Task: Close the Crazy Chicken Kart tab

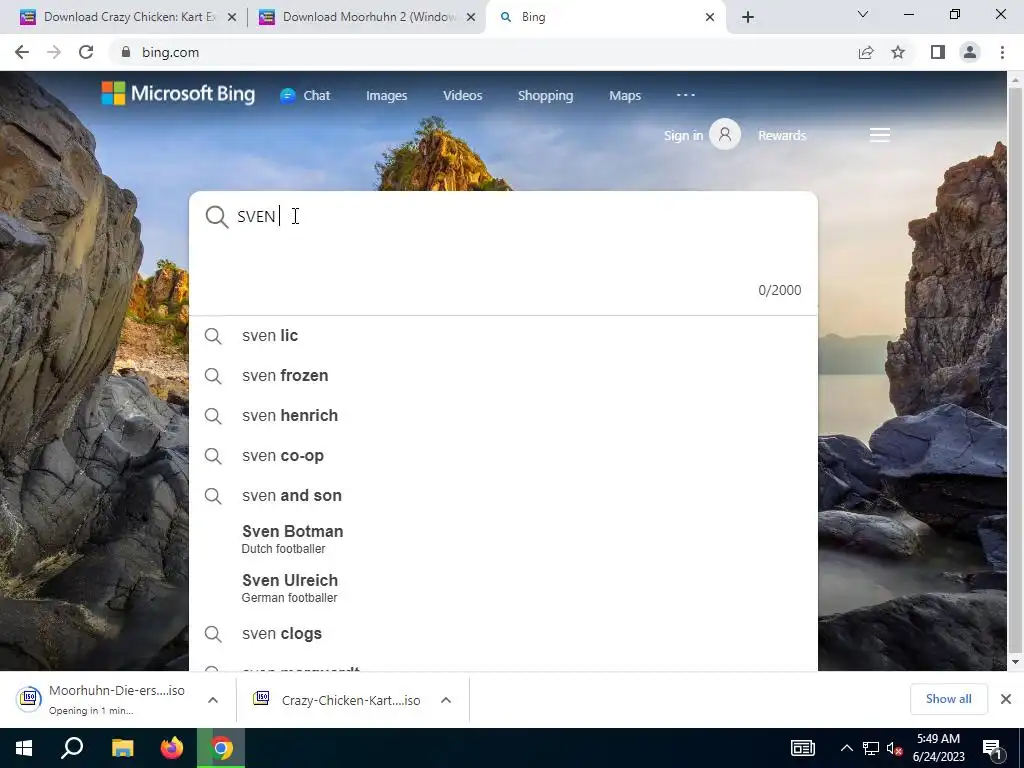Action: click(x=232, y=18)
